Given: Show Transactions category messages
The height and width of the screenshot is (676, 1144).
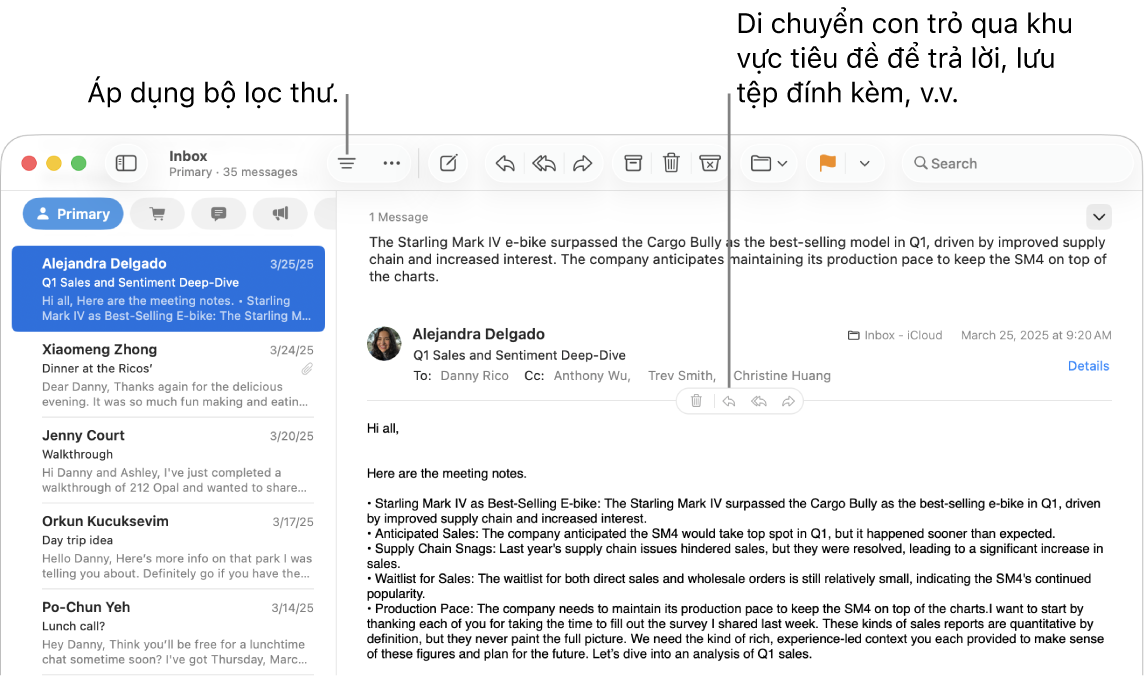Looking at the screenshot, I should 157,213.
